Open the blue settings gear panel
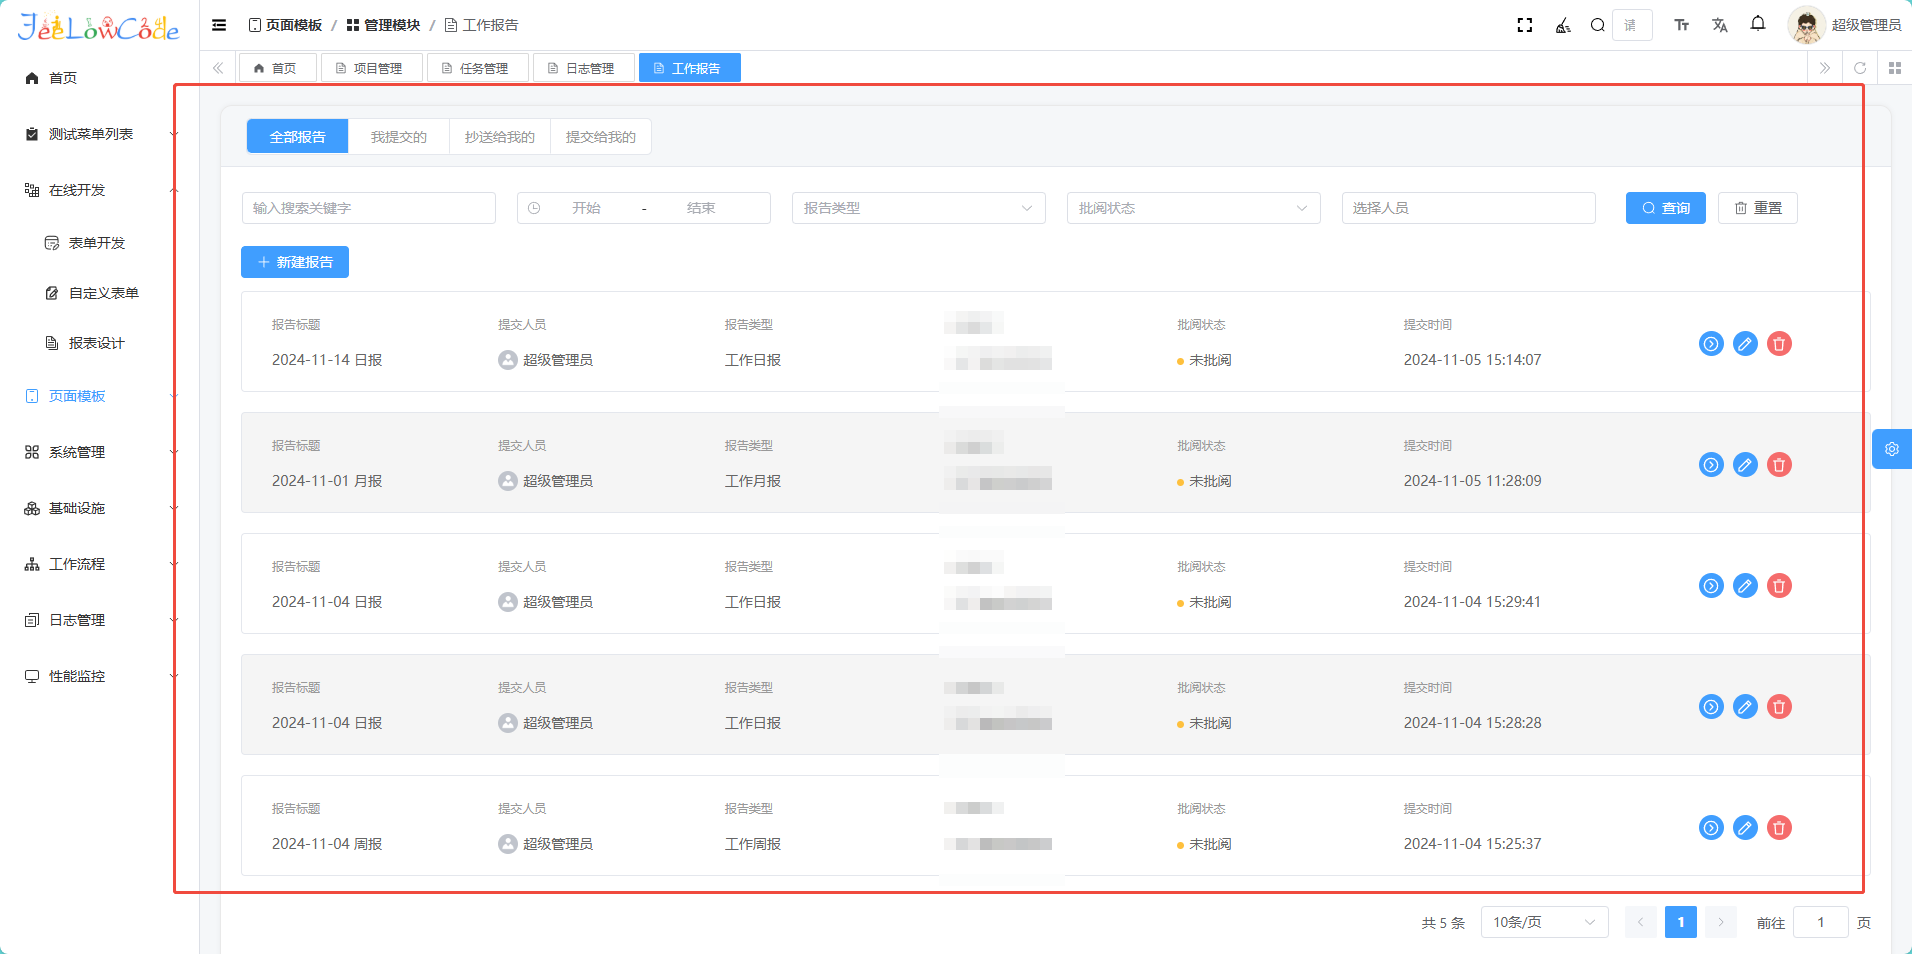1912x954 pixels. tap(1891, 449)
